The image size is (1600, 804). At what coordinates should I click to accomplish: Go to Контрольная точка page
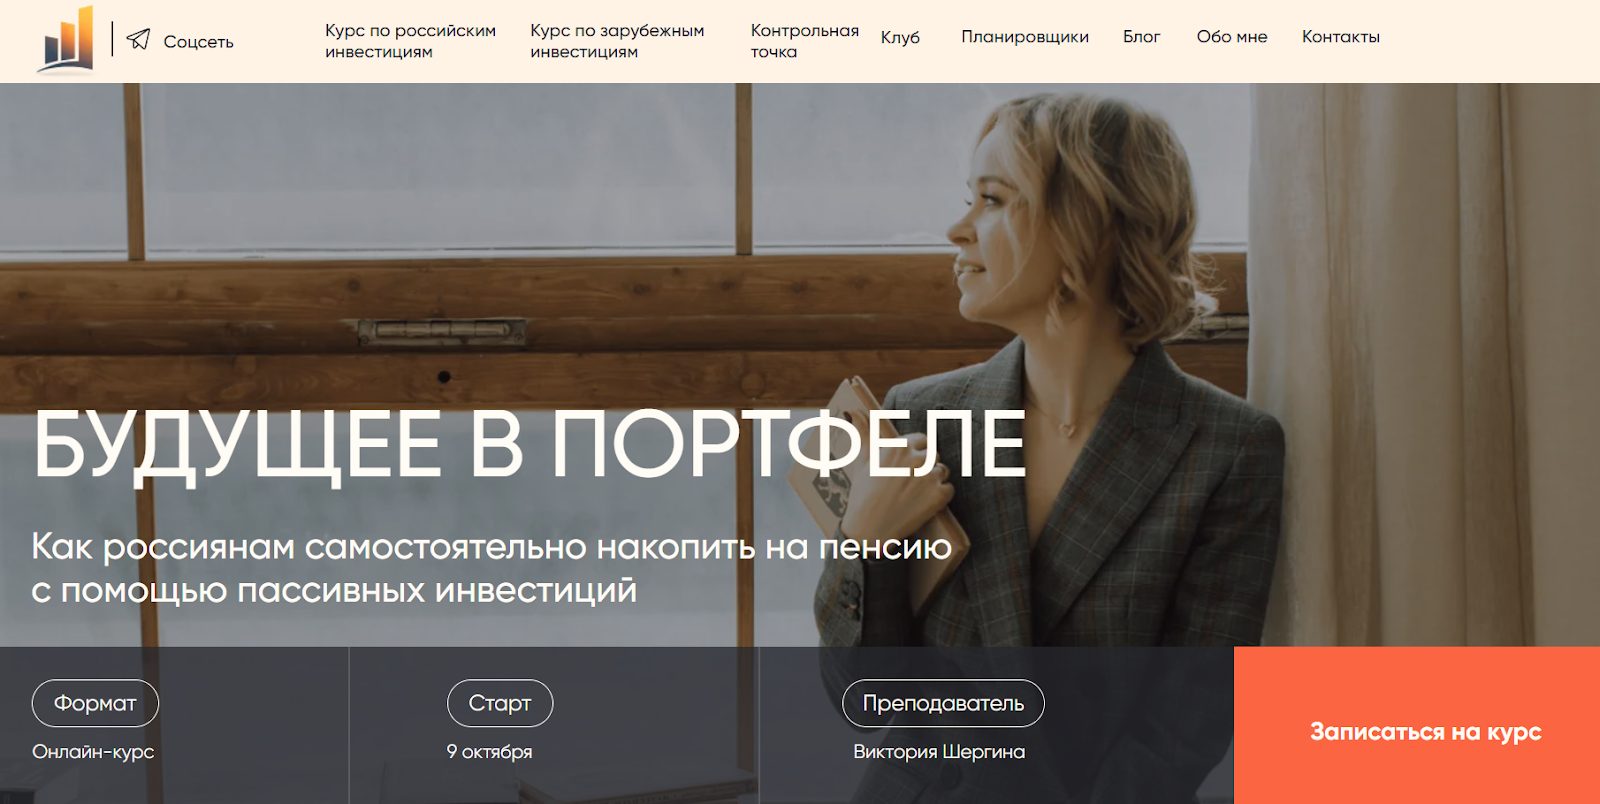[x=804, y=41]
